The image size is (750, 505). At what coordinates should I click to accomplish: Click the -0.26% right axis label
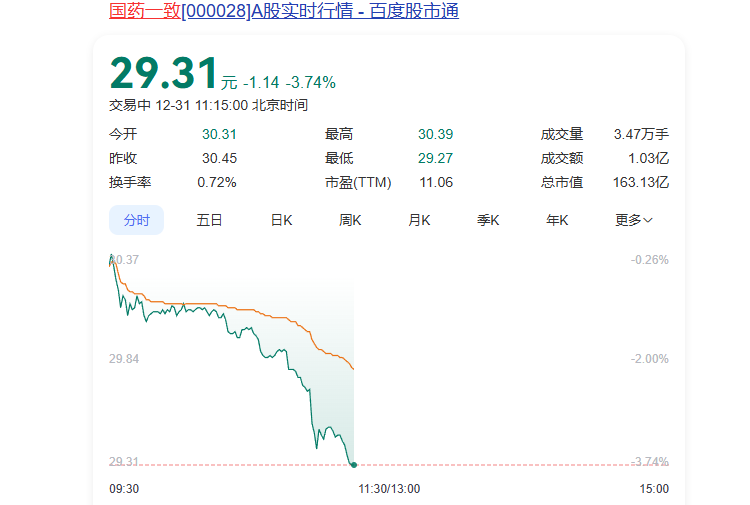point(650,260)
